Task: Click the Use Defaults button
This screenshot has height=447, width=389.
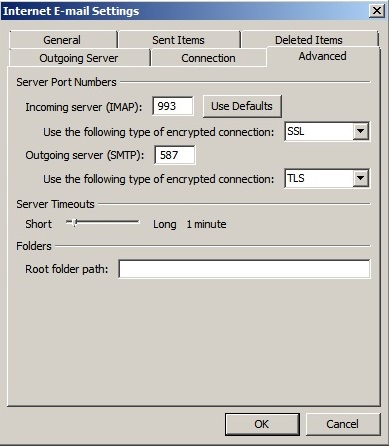Action: [242, 106]
